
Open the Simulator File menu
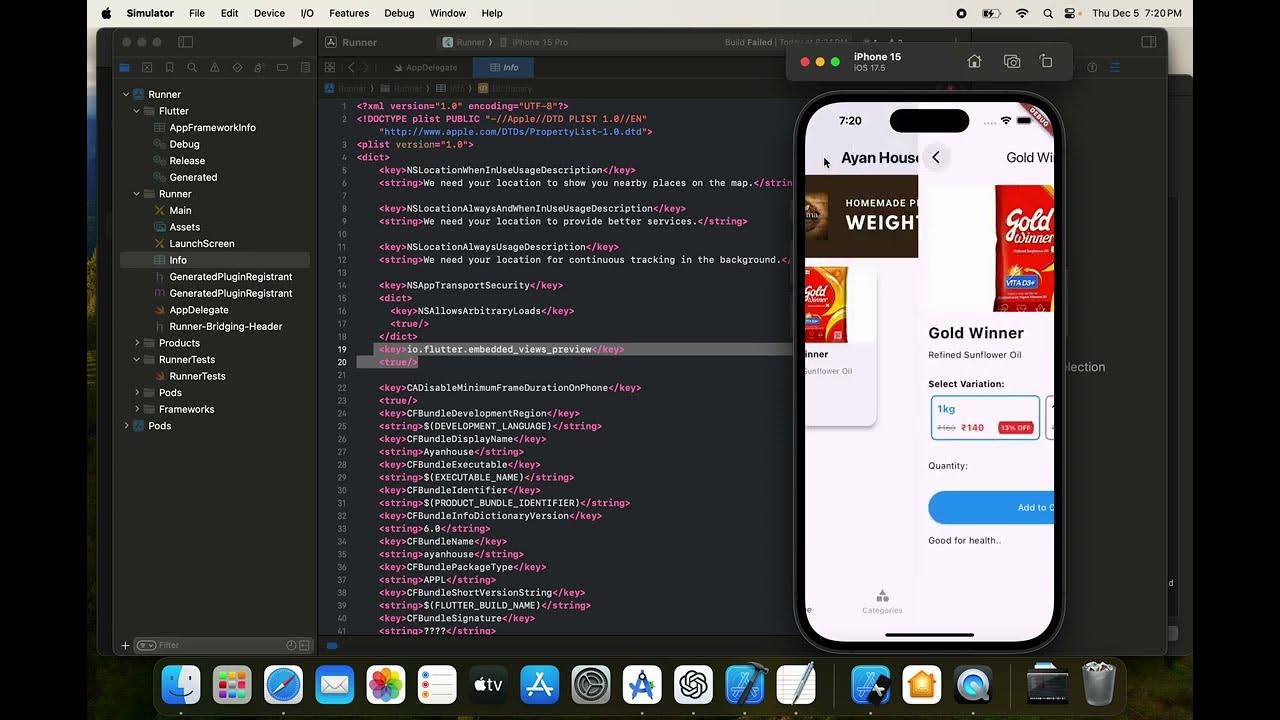pos(197,13)
